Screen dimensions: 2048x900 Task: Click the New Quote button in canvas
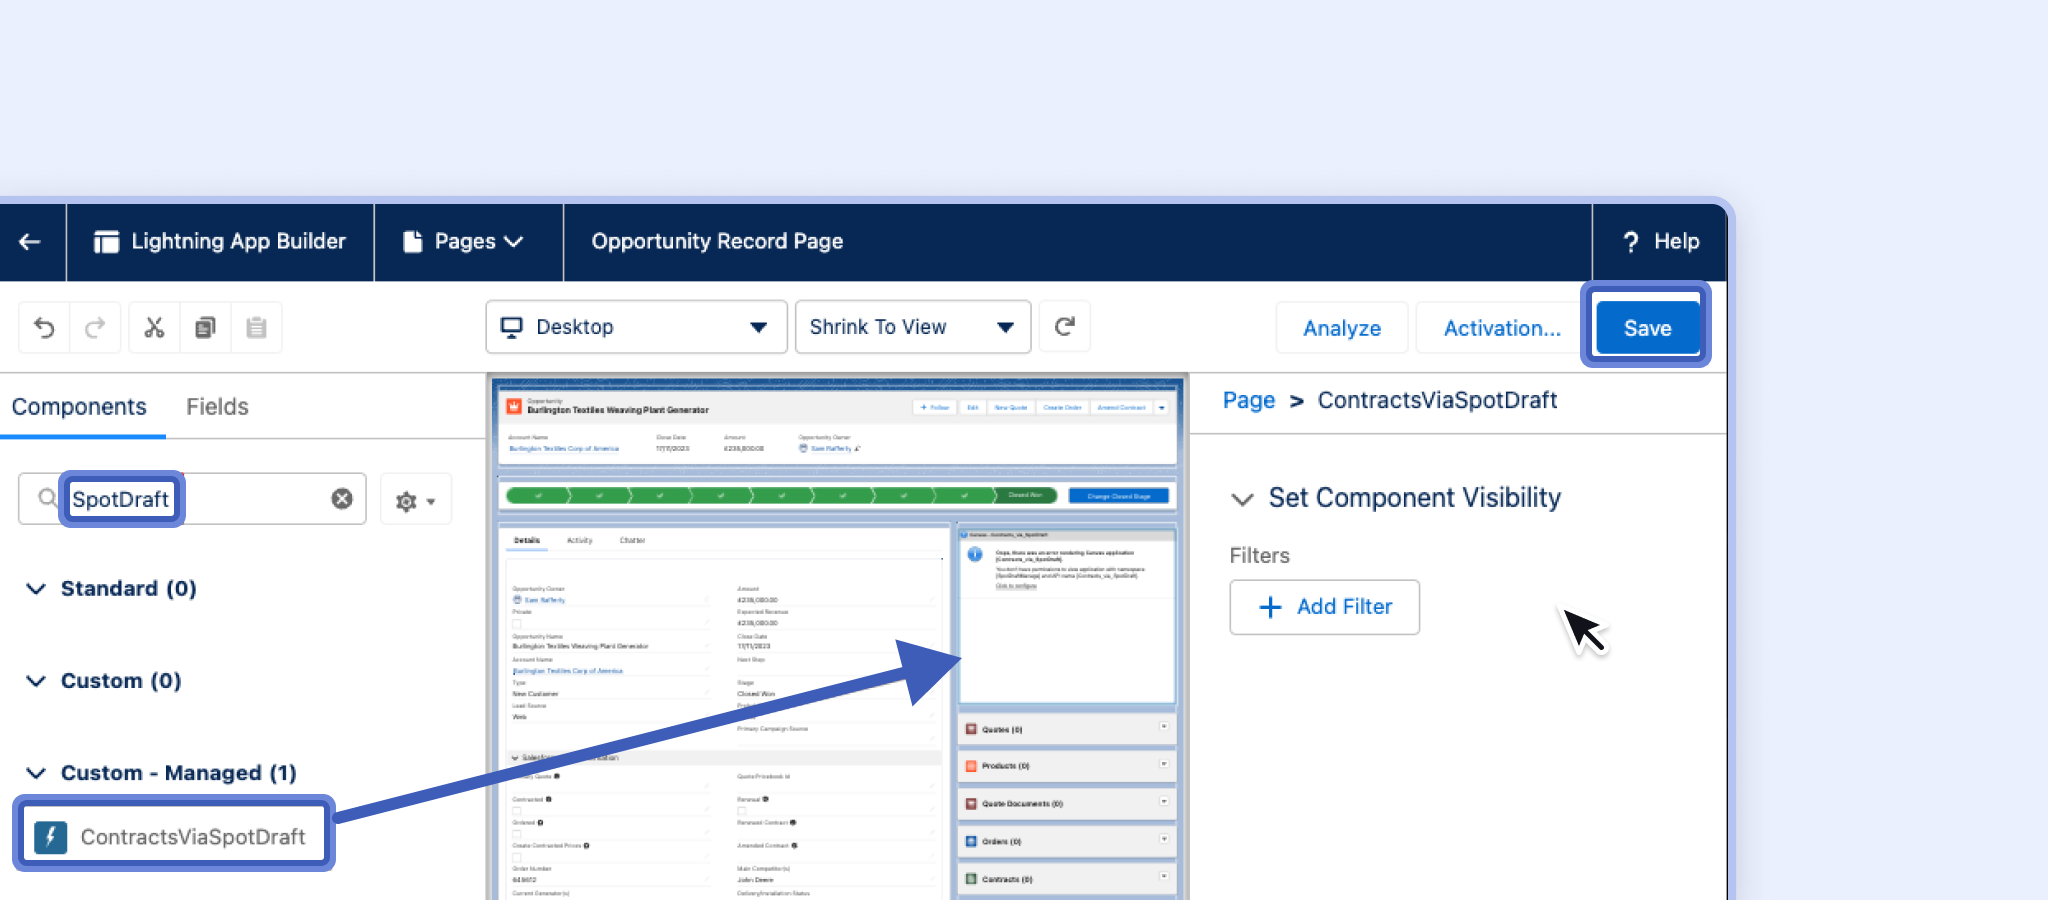(1011, 408)
